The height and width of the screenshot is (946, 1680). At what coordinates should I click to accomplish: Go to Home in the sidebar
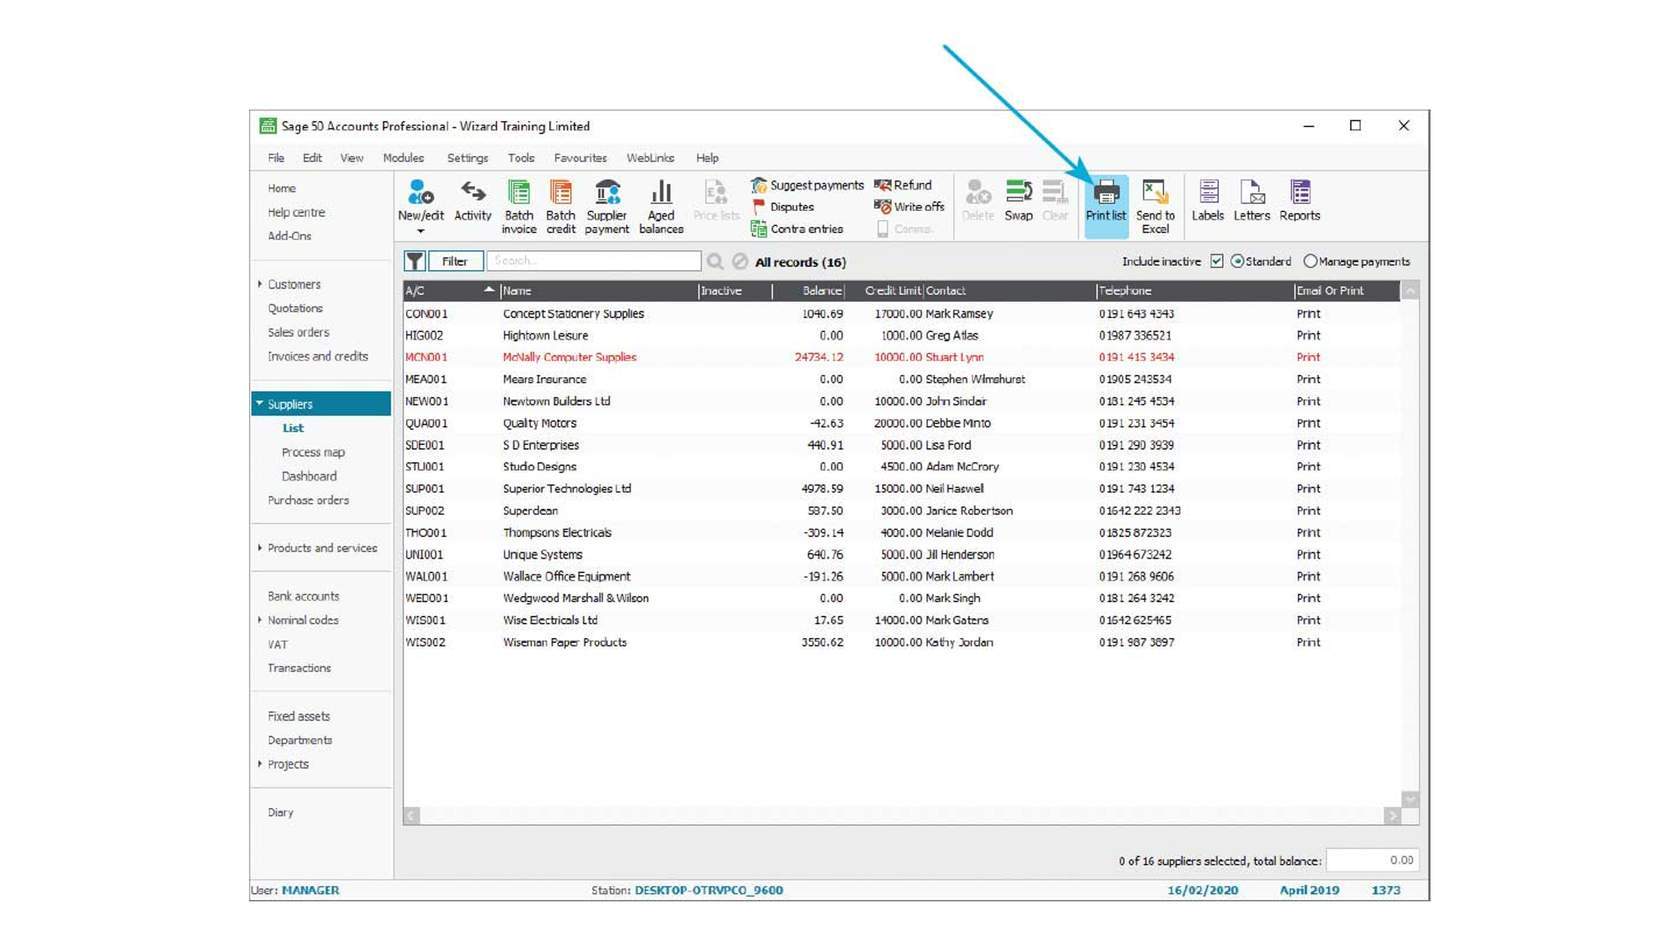pyautogui.click(x=282, y=188)
